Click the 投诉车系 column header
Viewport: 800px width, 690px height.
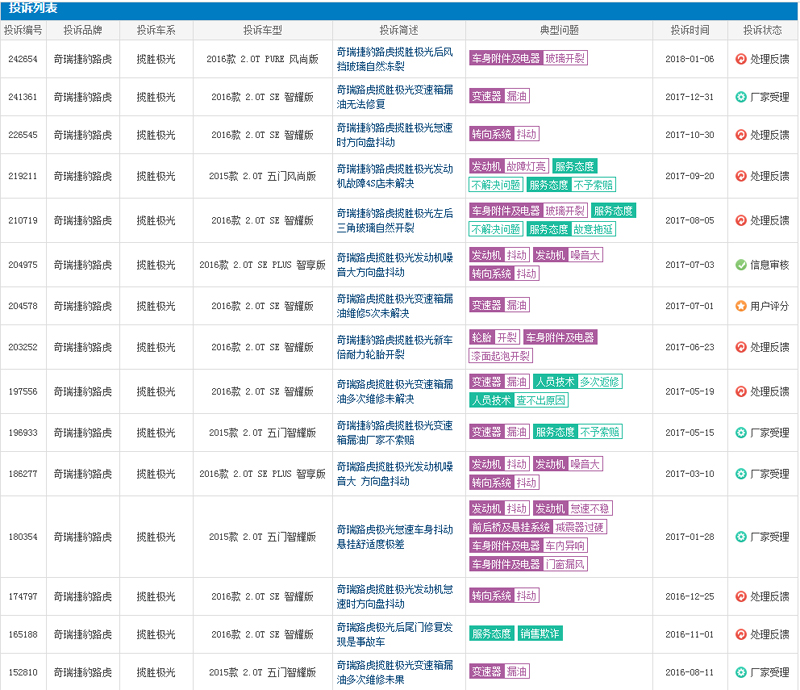156,31
